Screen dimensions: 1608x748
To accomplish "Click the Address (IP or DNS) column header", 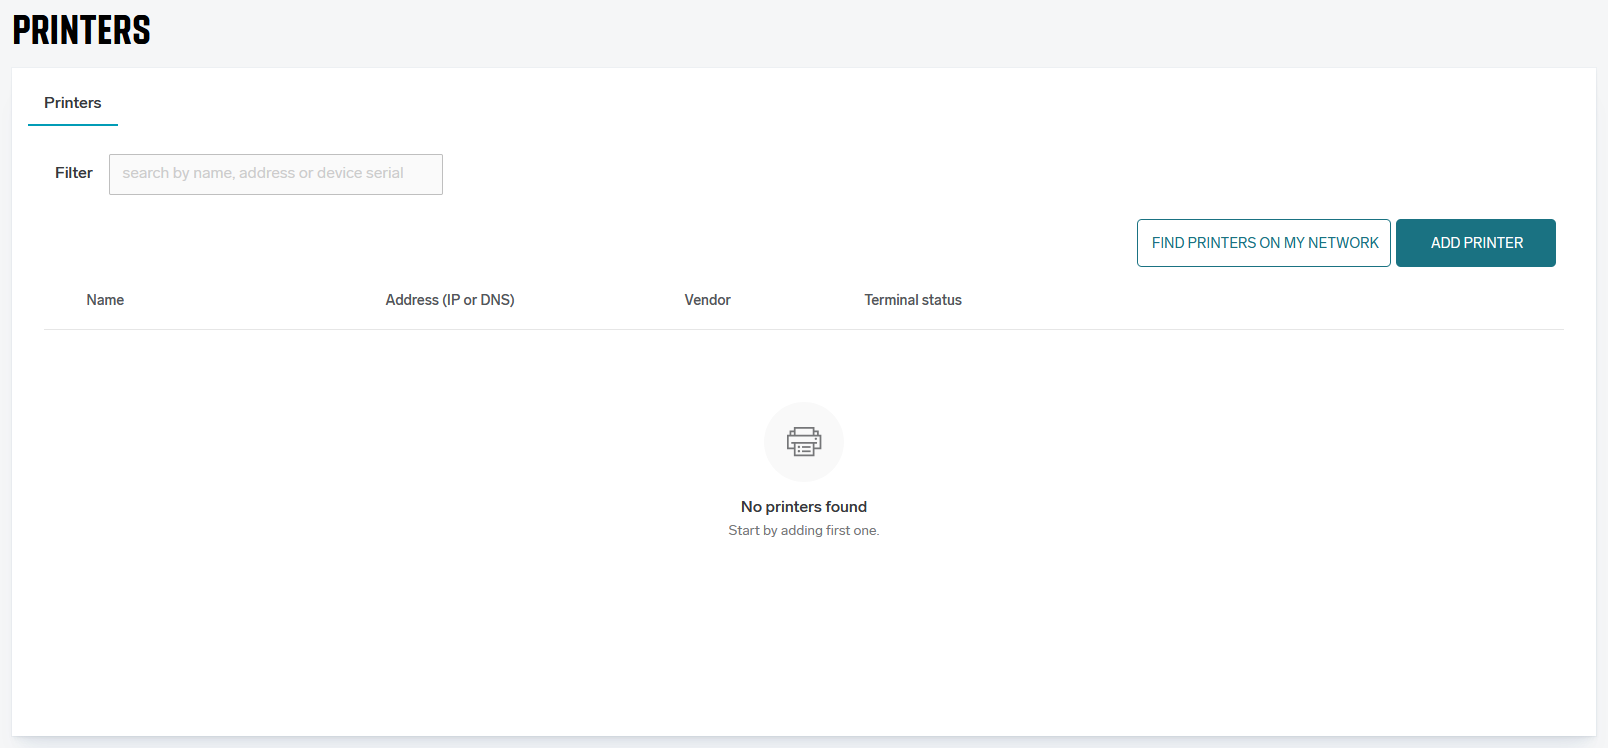I will point(449,300).
